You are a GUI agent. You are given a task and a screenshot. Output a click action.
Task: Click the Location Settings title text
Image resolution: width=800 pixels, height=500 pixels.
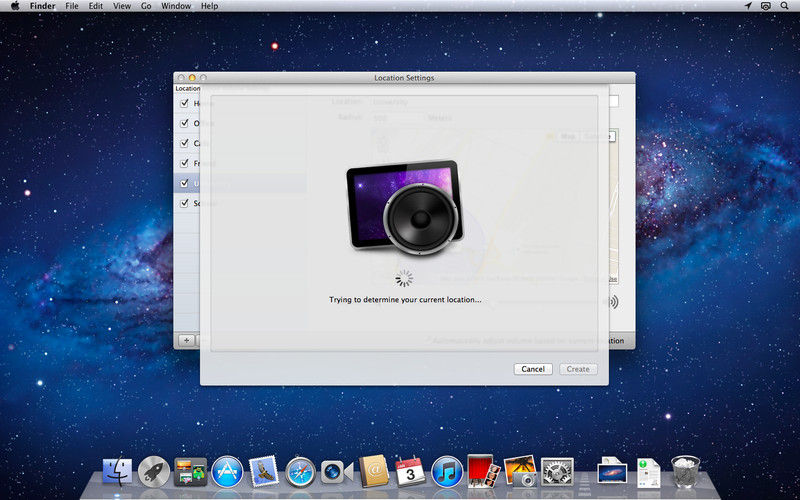[404, 78]
